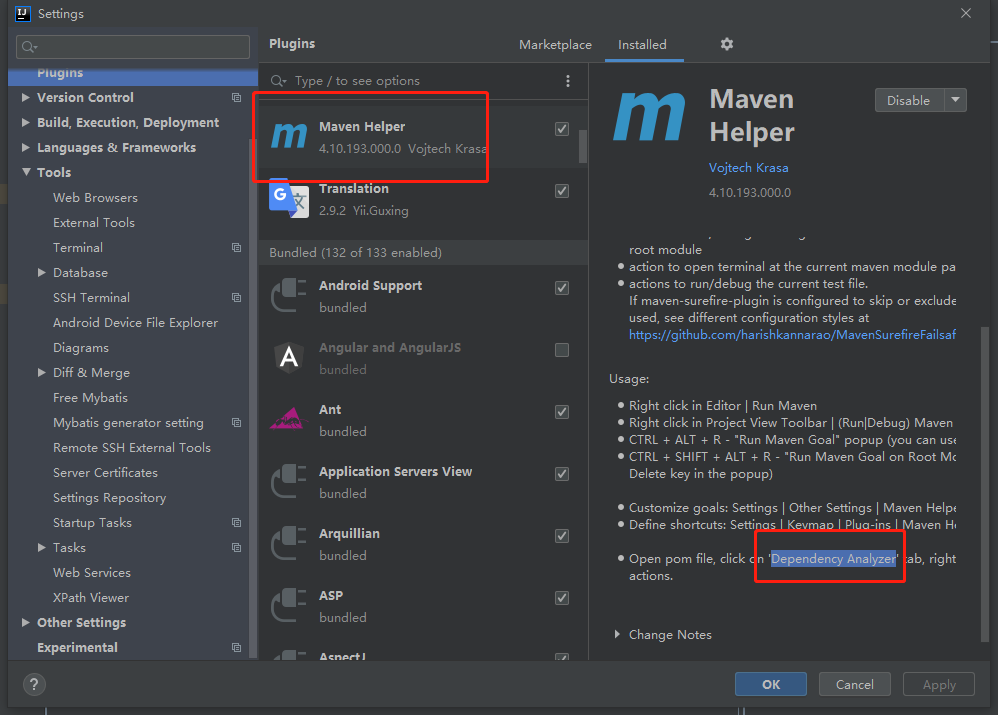The width and height of the screenshot is (998, 715).
Task: Collapse the Tools tree node
Action: coord(26,172)
